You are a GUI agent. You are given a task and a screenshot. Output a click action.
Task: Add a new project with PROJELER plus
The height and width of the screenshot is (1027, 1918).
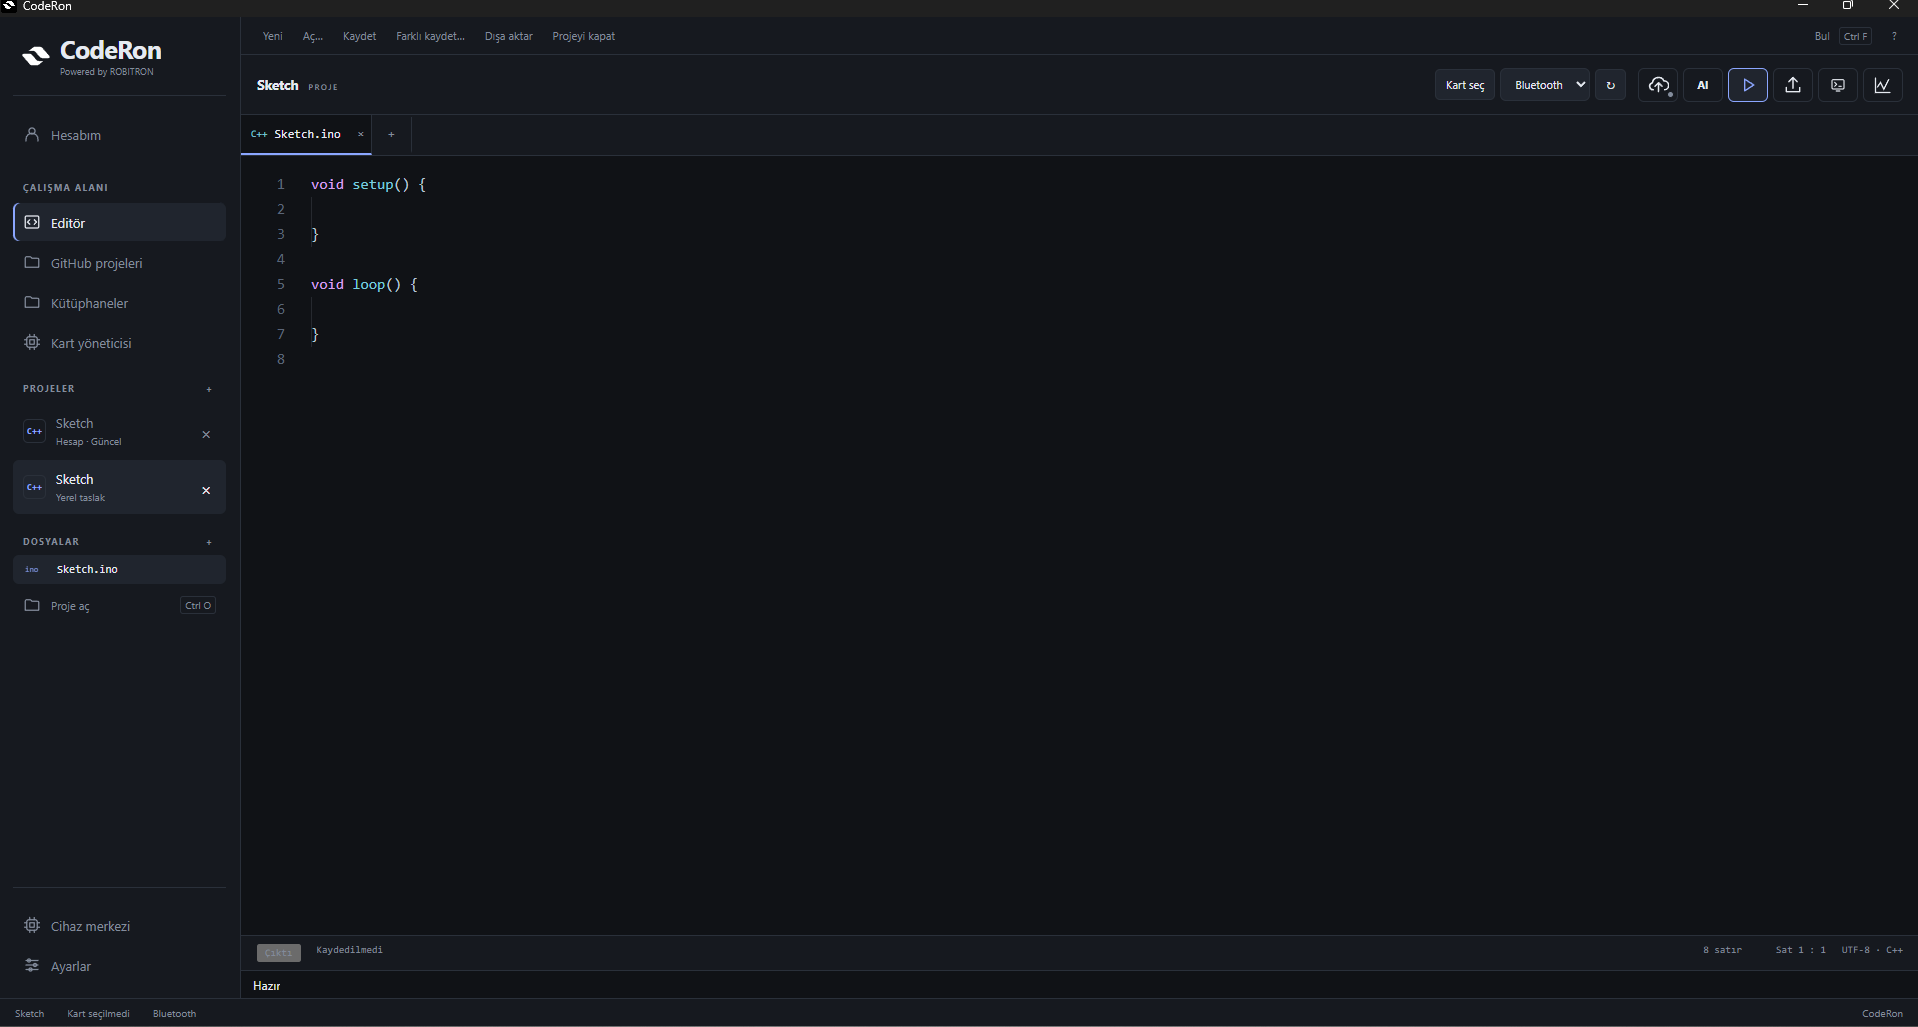(209, 389)
